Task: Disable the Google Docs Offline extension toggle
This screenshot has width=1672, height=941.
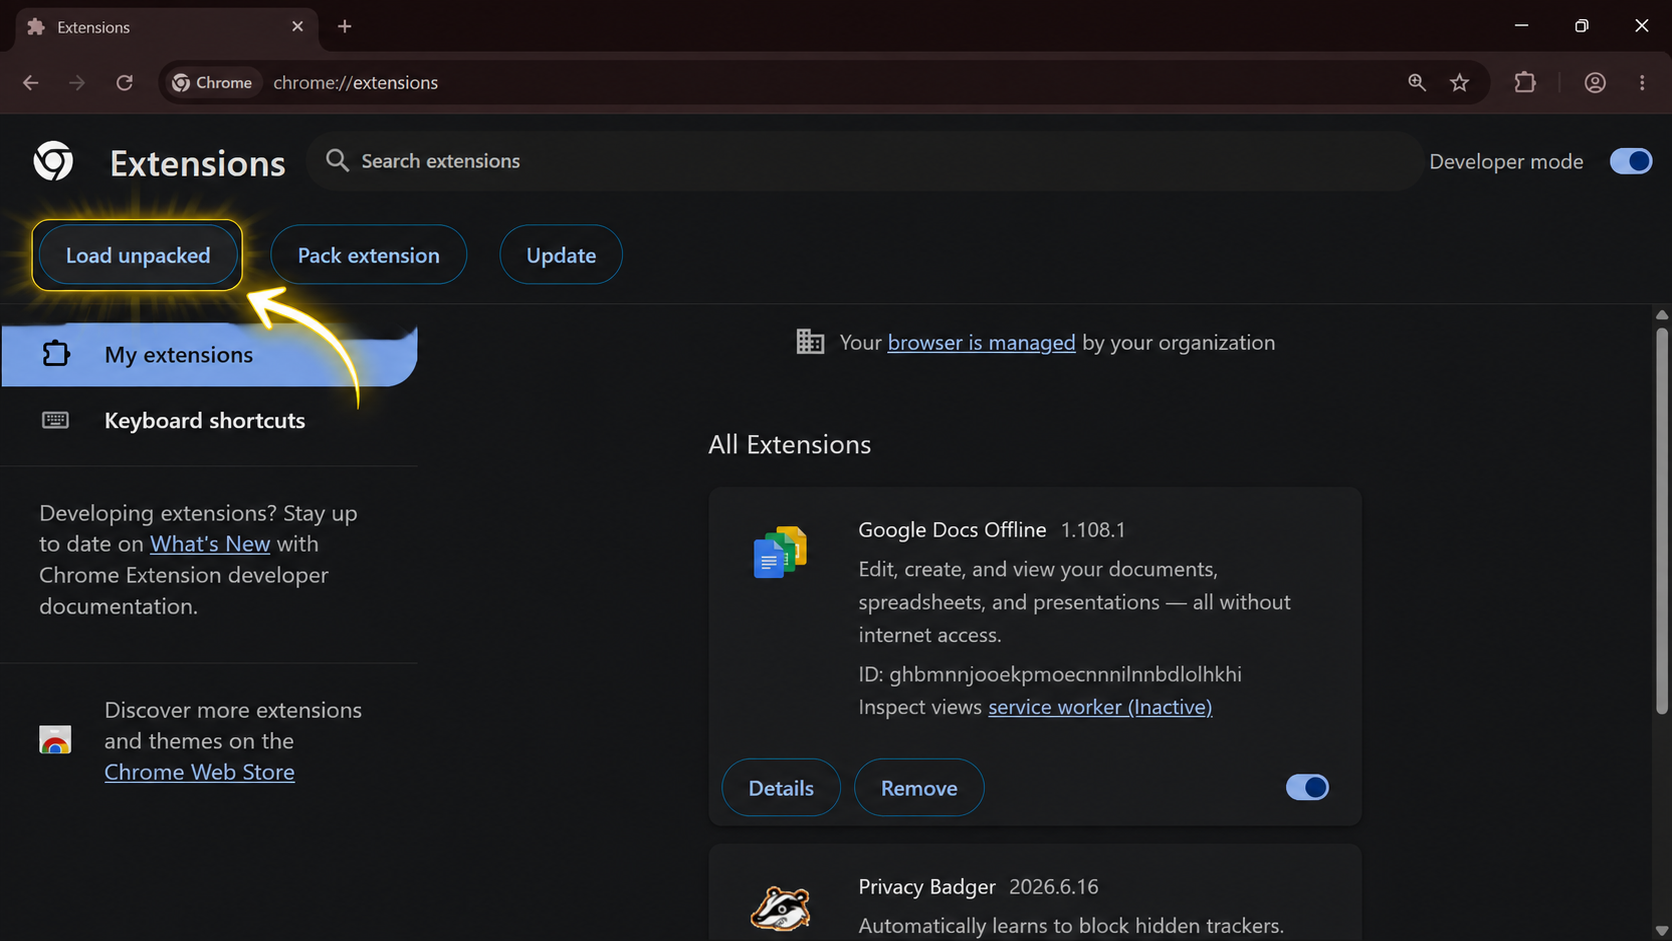Action: click(x=1307, y=787)
